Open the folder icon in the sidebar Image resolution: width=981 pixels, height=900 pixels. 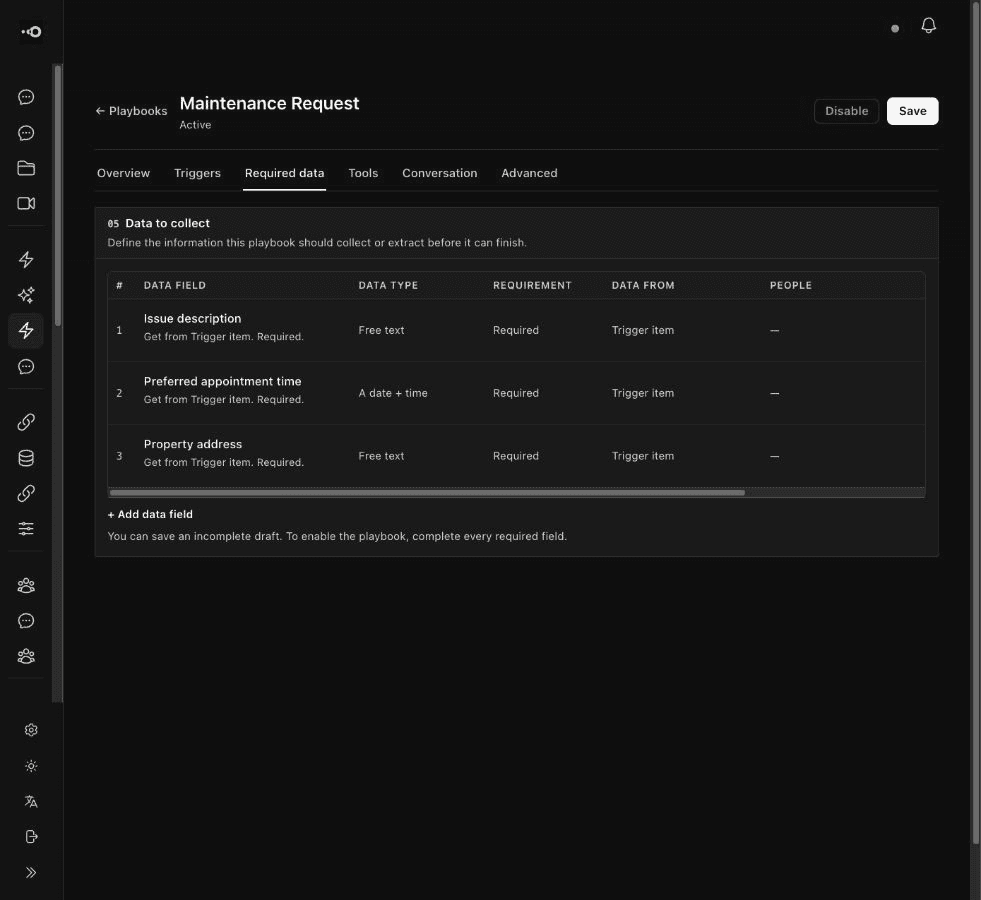pos(26,168)
